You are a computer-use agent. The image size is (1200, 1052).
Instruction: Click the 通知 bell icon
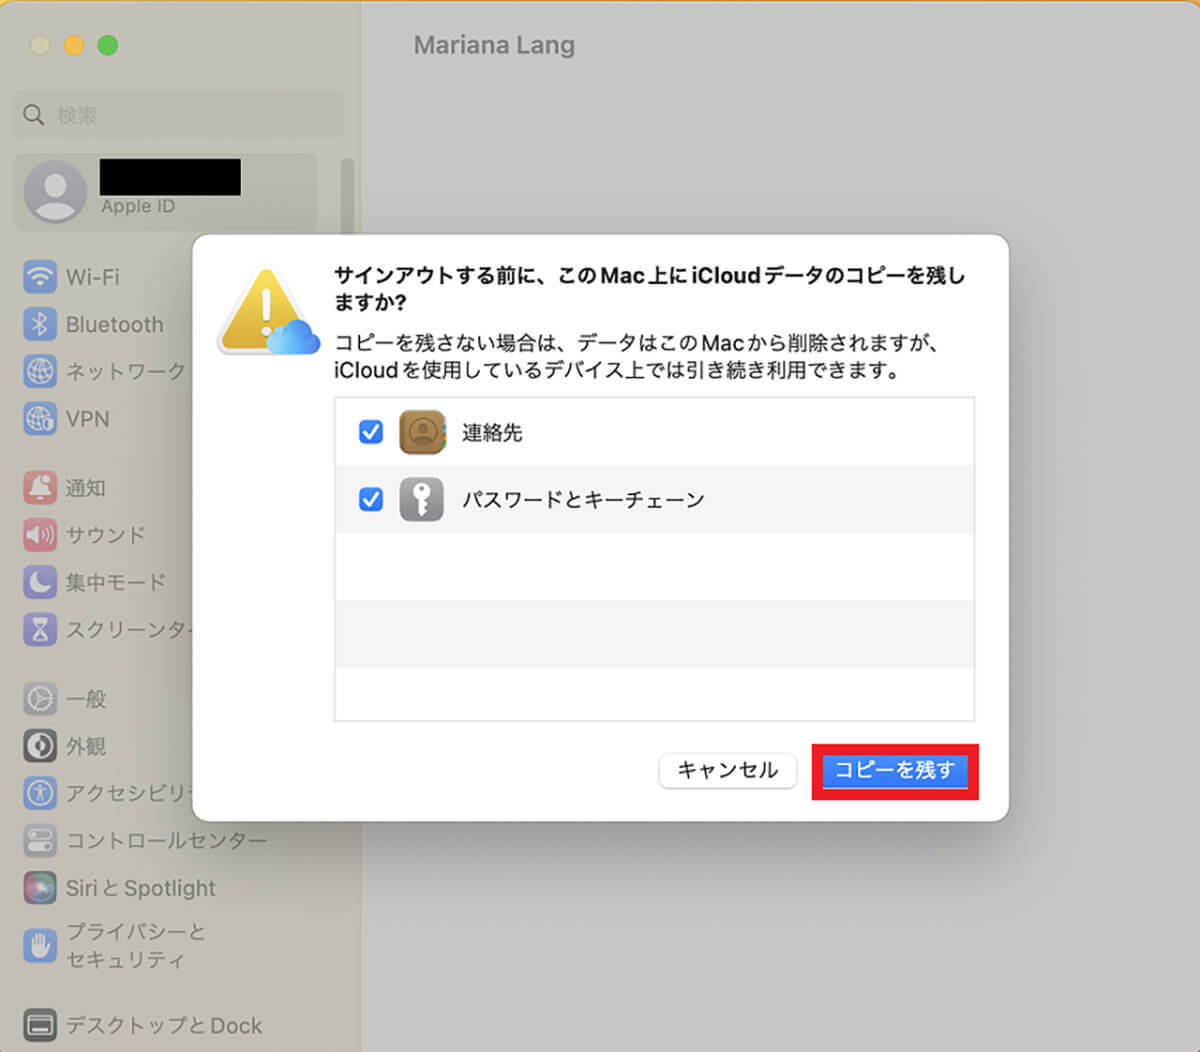(40, 487)
